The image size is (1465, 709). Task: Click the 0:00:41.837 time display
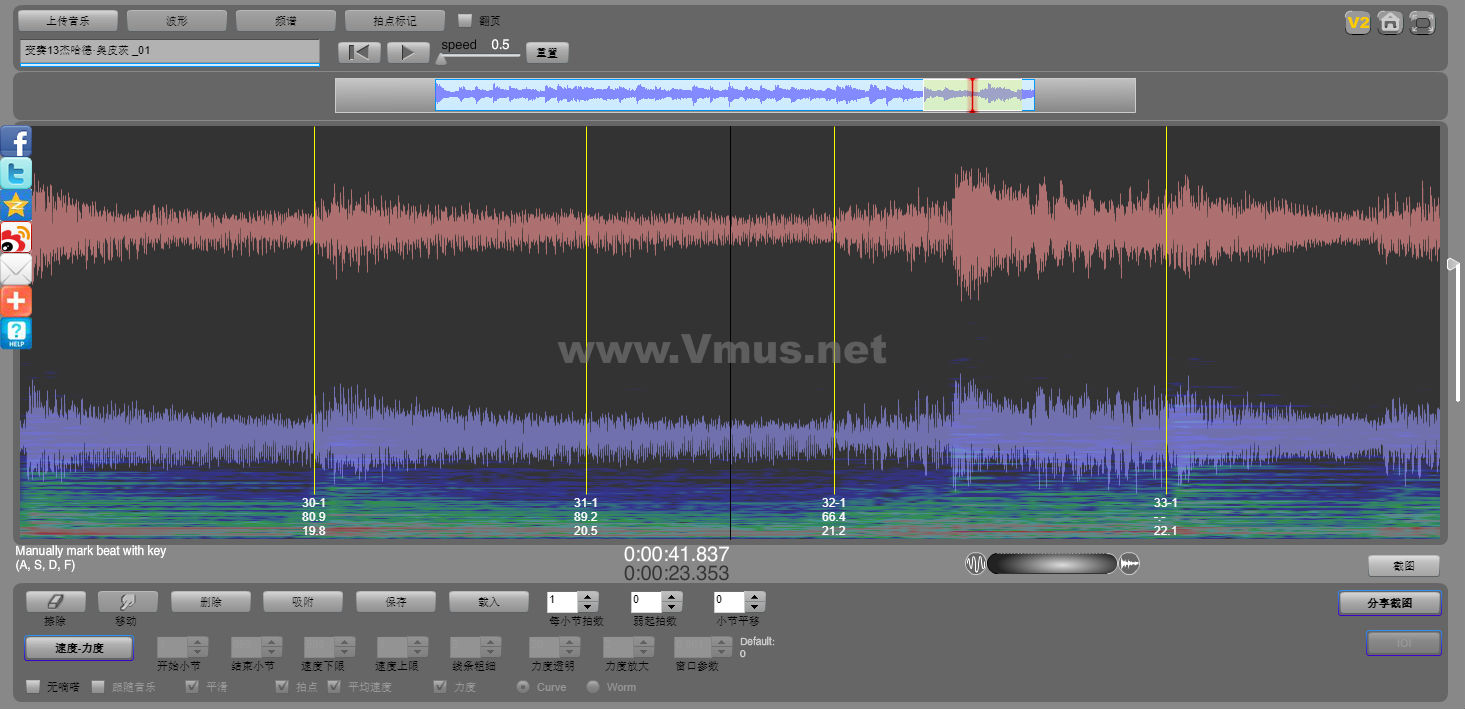677,554
